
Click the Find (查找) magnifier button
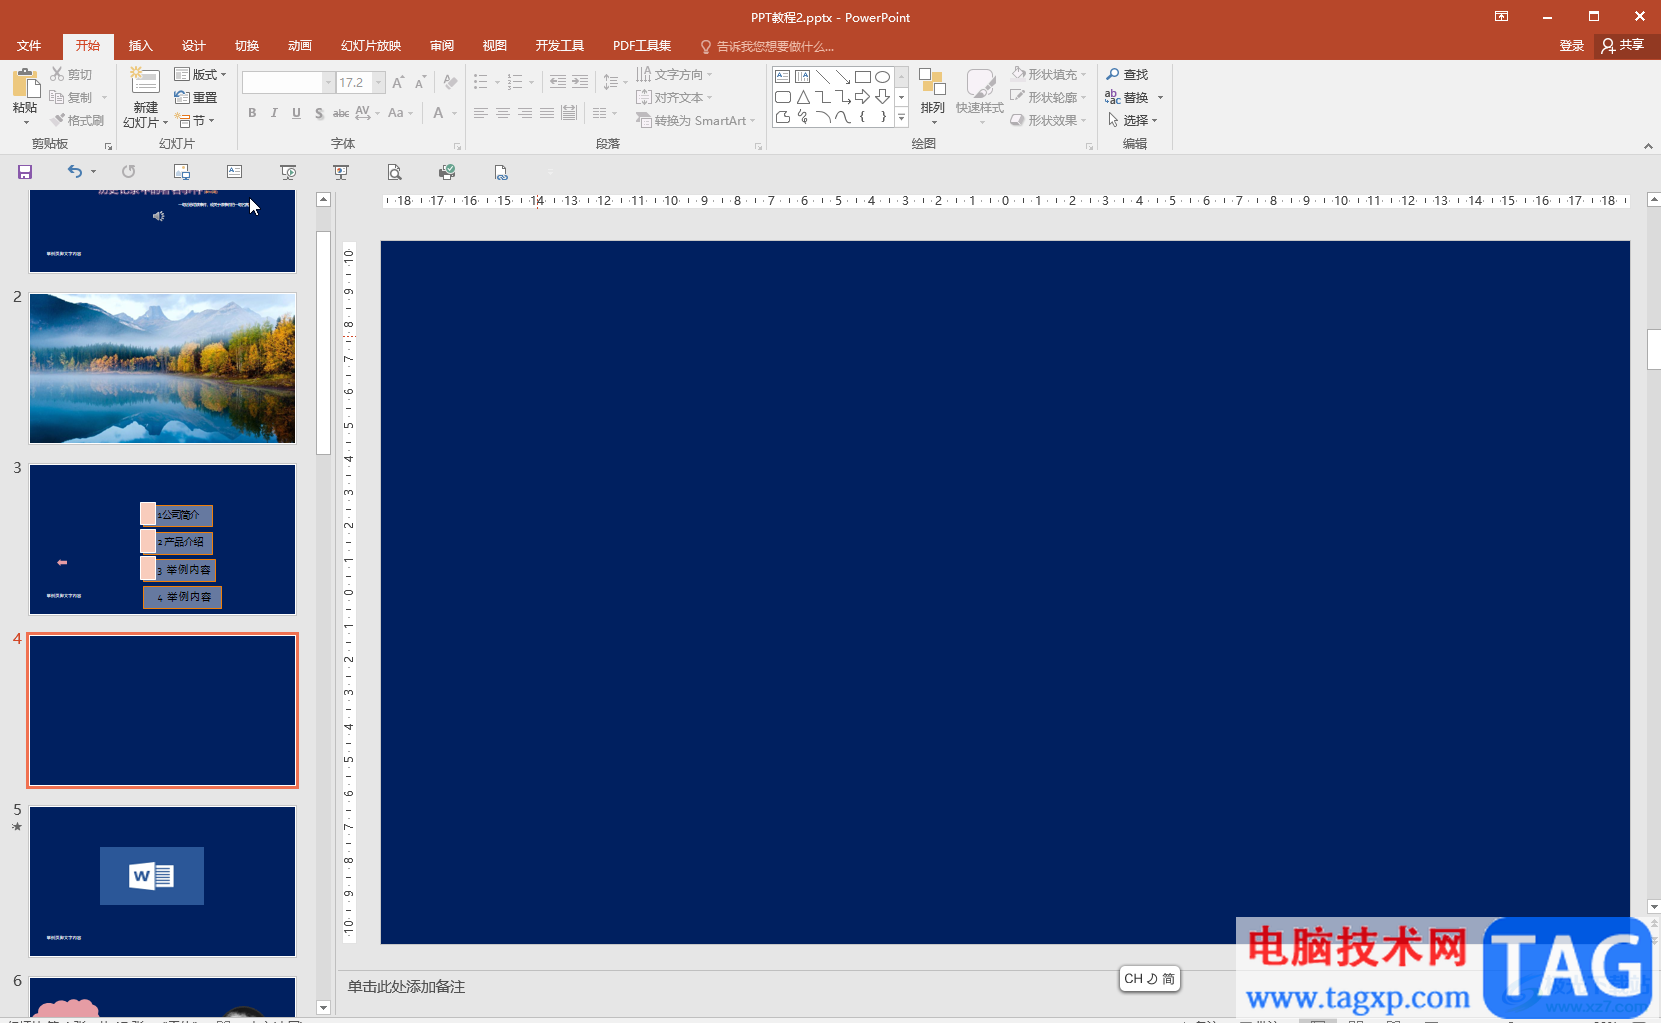click(x=1127, y=74)
